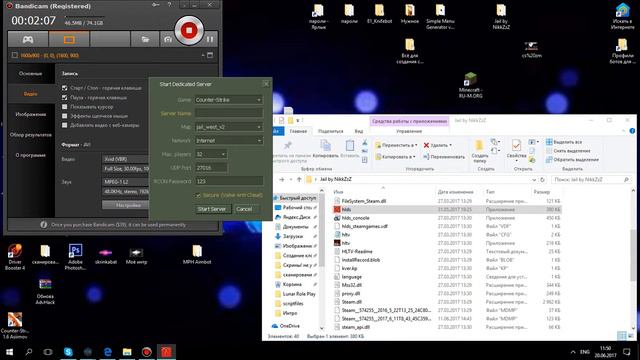Open Изображения tab in Bandicam
The height and width of the screenshot is (360, 640).
[31, 114]
